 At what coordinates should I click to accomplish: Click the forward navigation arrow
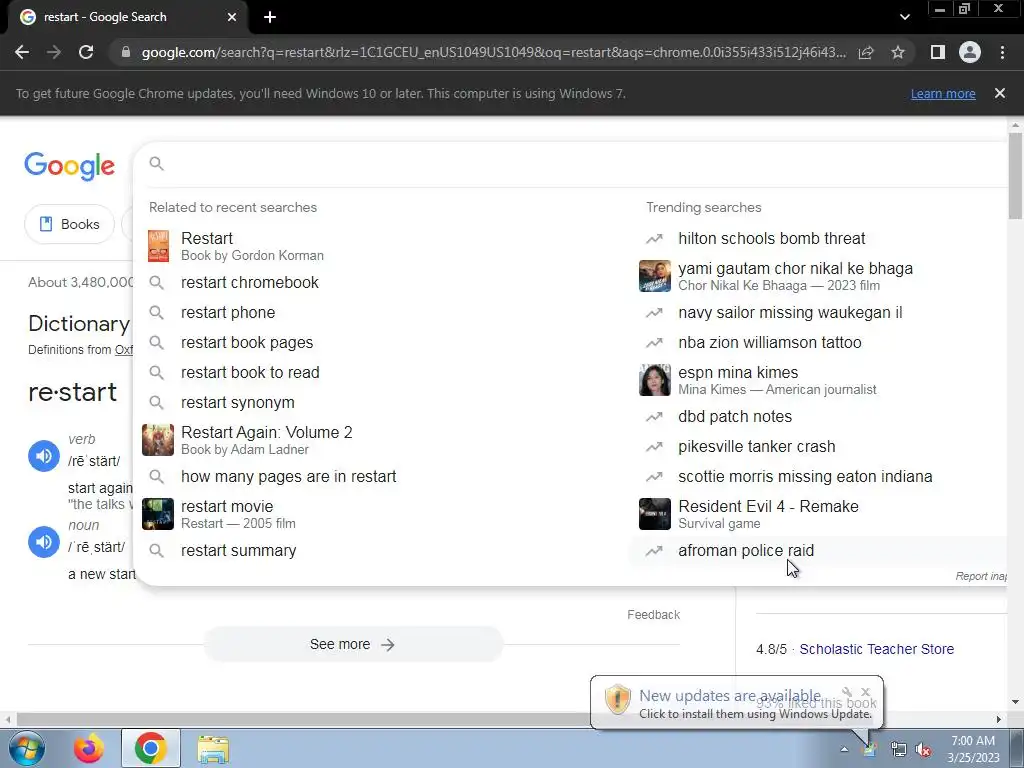tap(54, 52)
